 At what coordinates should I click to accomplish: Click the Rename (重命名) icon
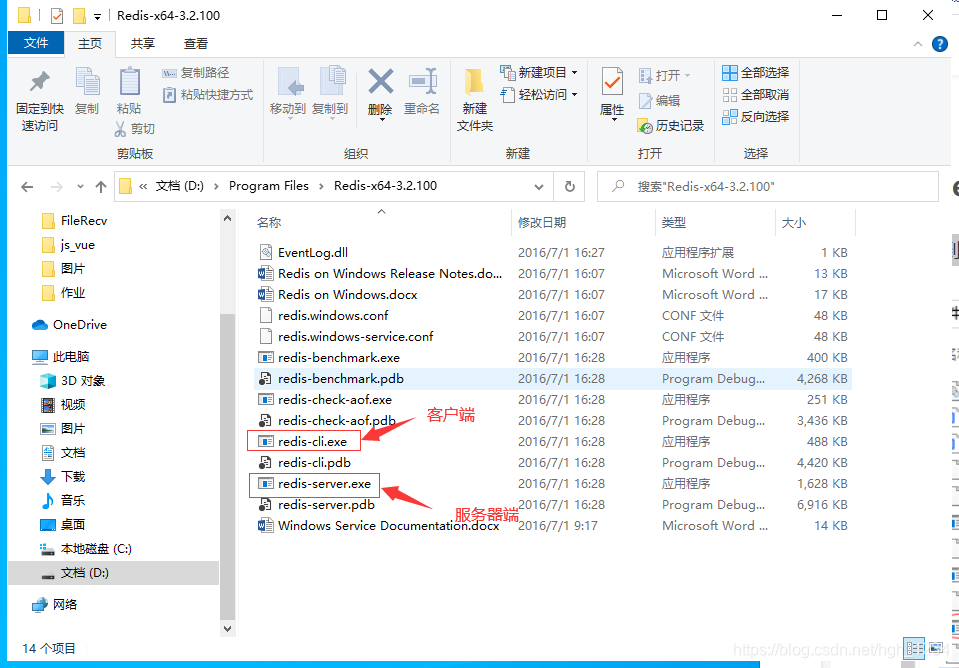[x=422, y=81]
